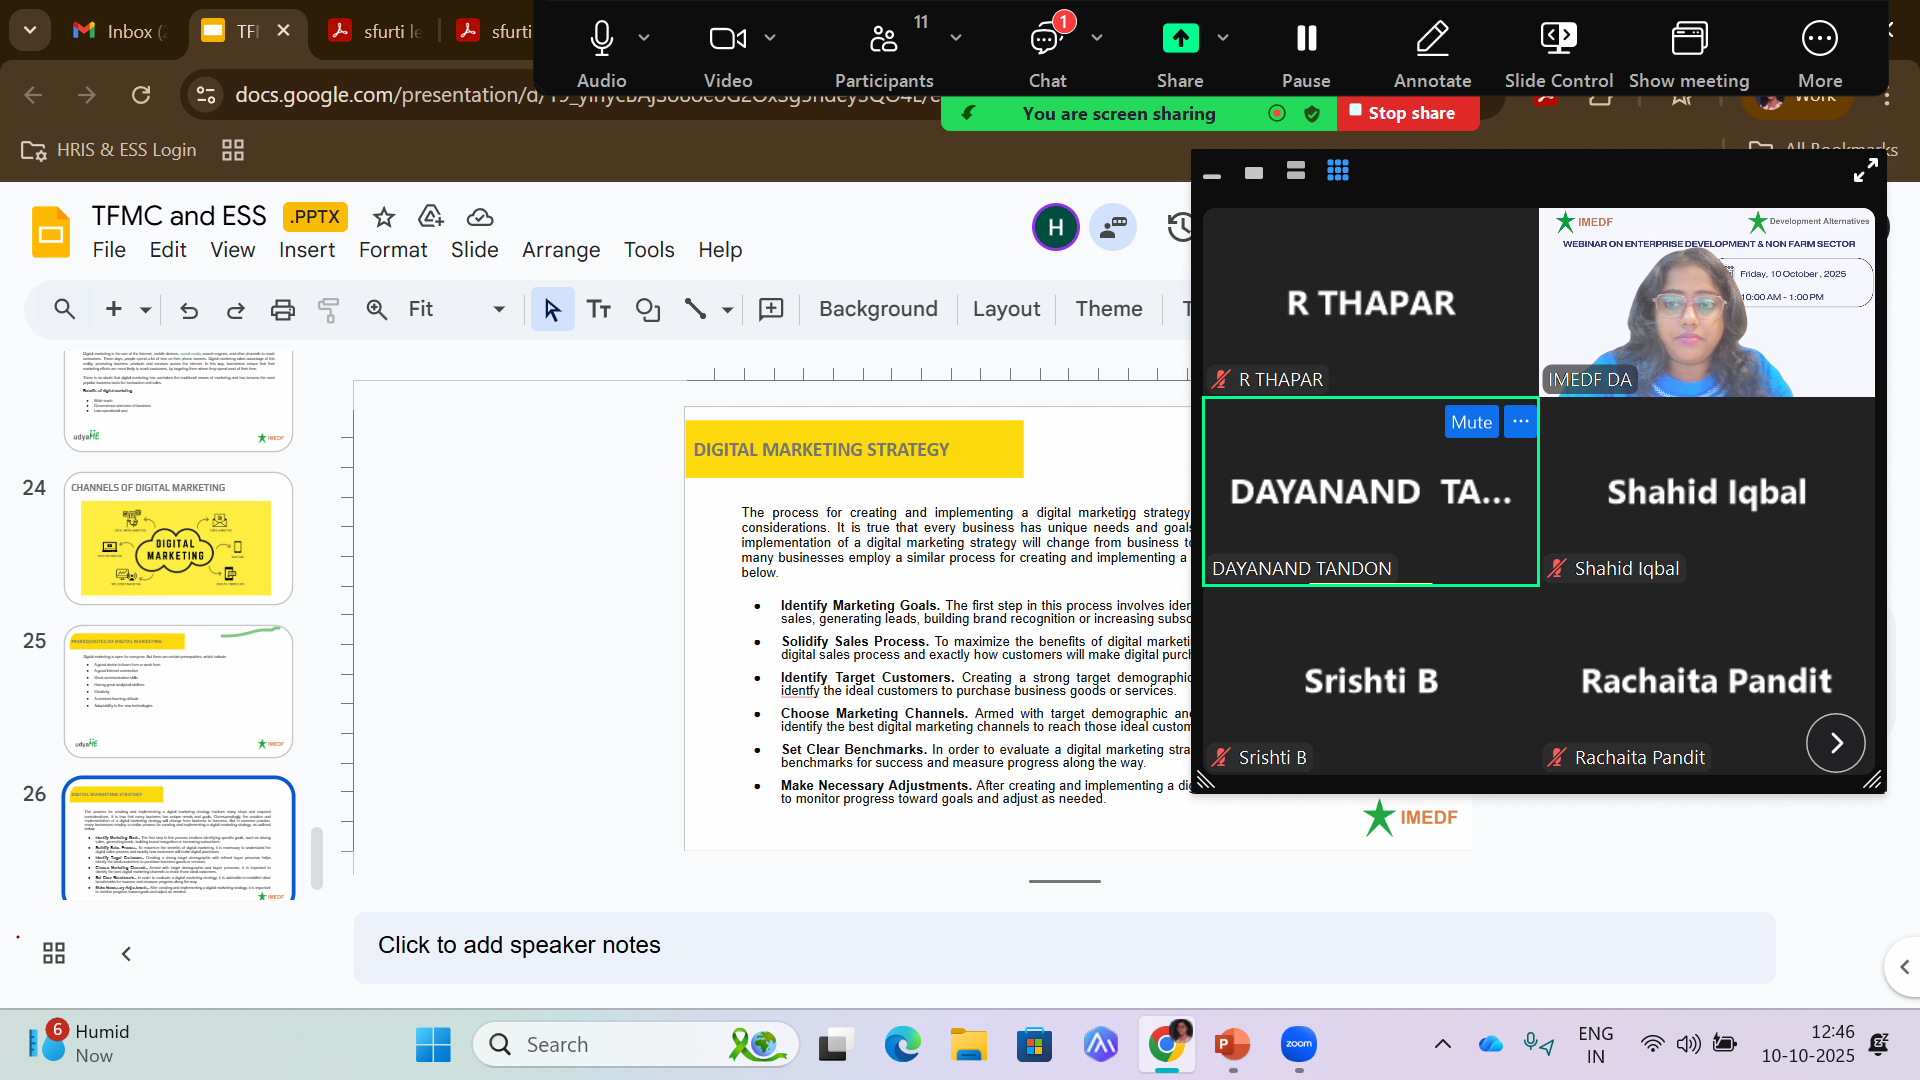Viewport: 1920px width, 1080px height.
Task: Expand the line tool dropdown arrow
Action: click(728, 310)
